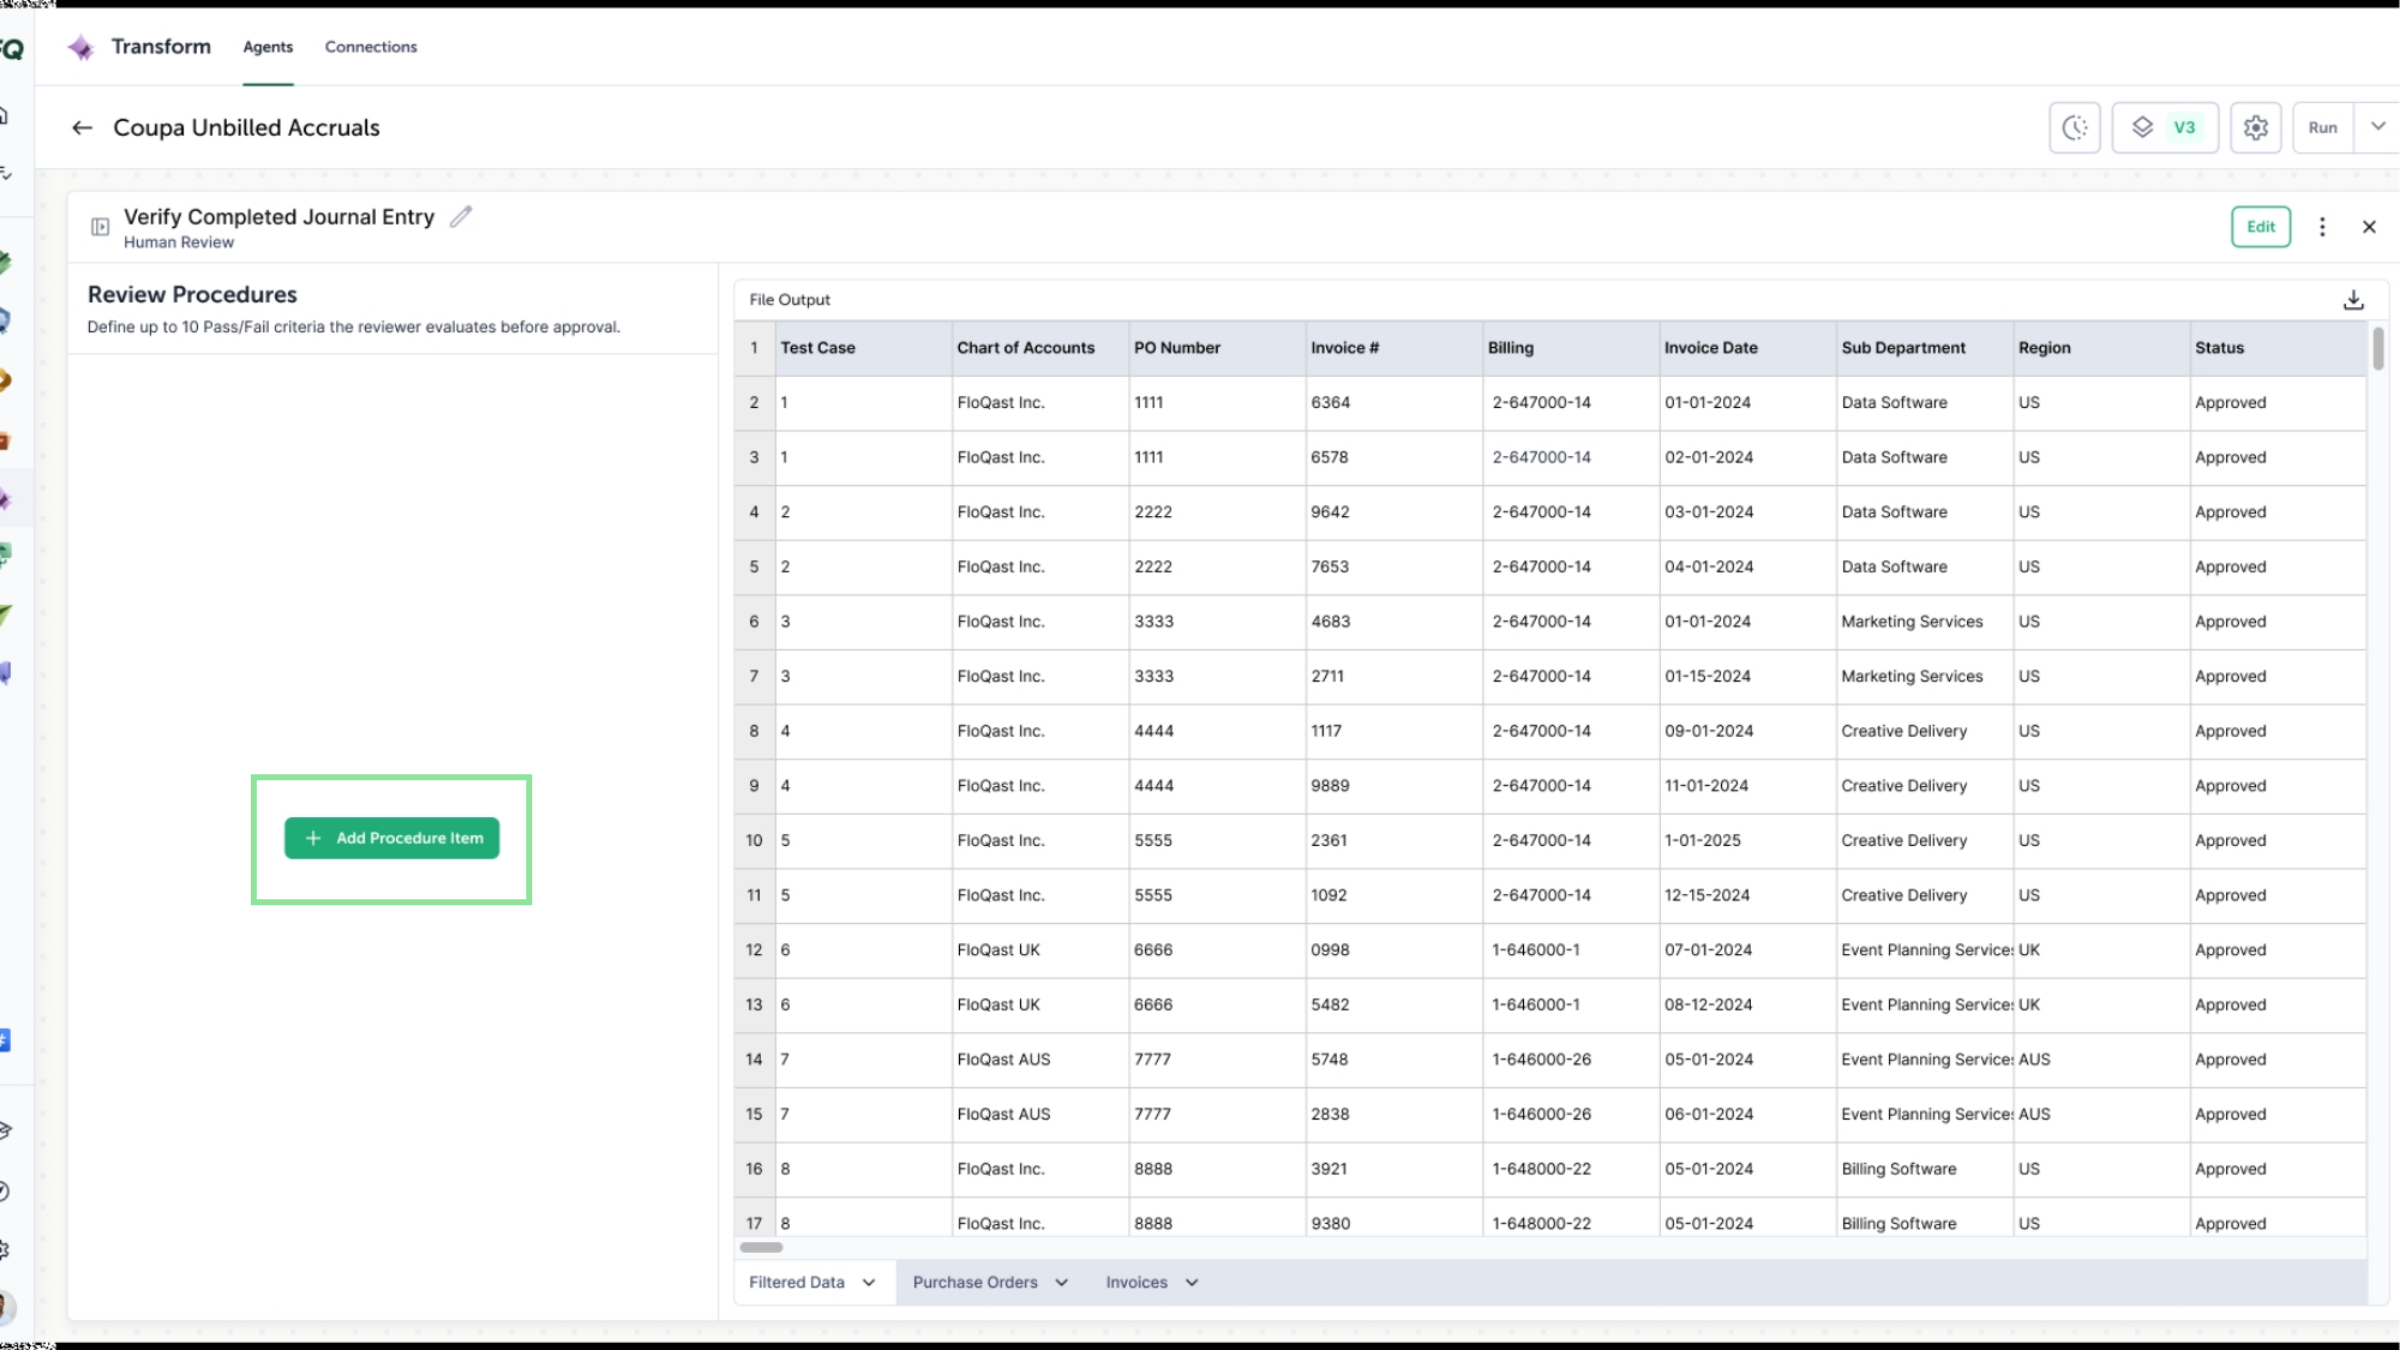The image size is (2400, 1350).
Task: Click invoice date 12-15-2024 cell
Action: [1748, 896]
